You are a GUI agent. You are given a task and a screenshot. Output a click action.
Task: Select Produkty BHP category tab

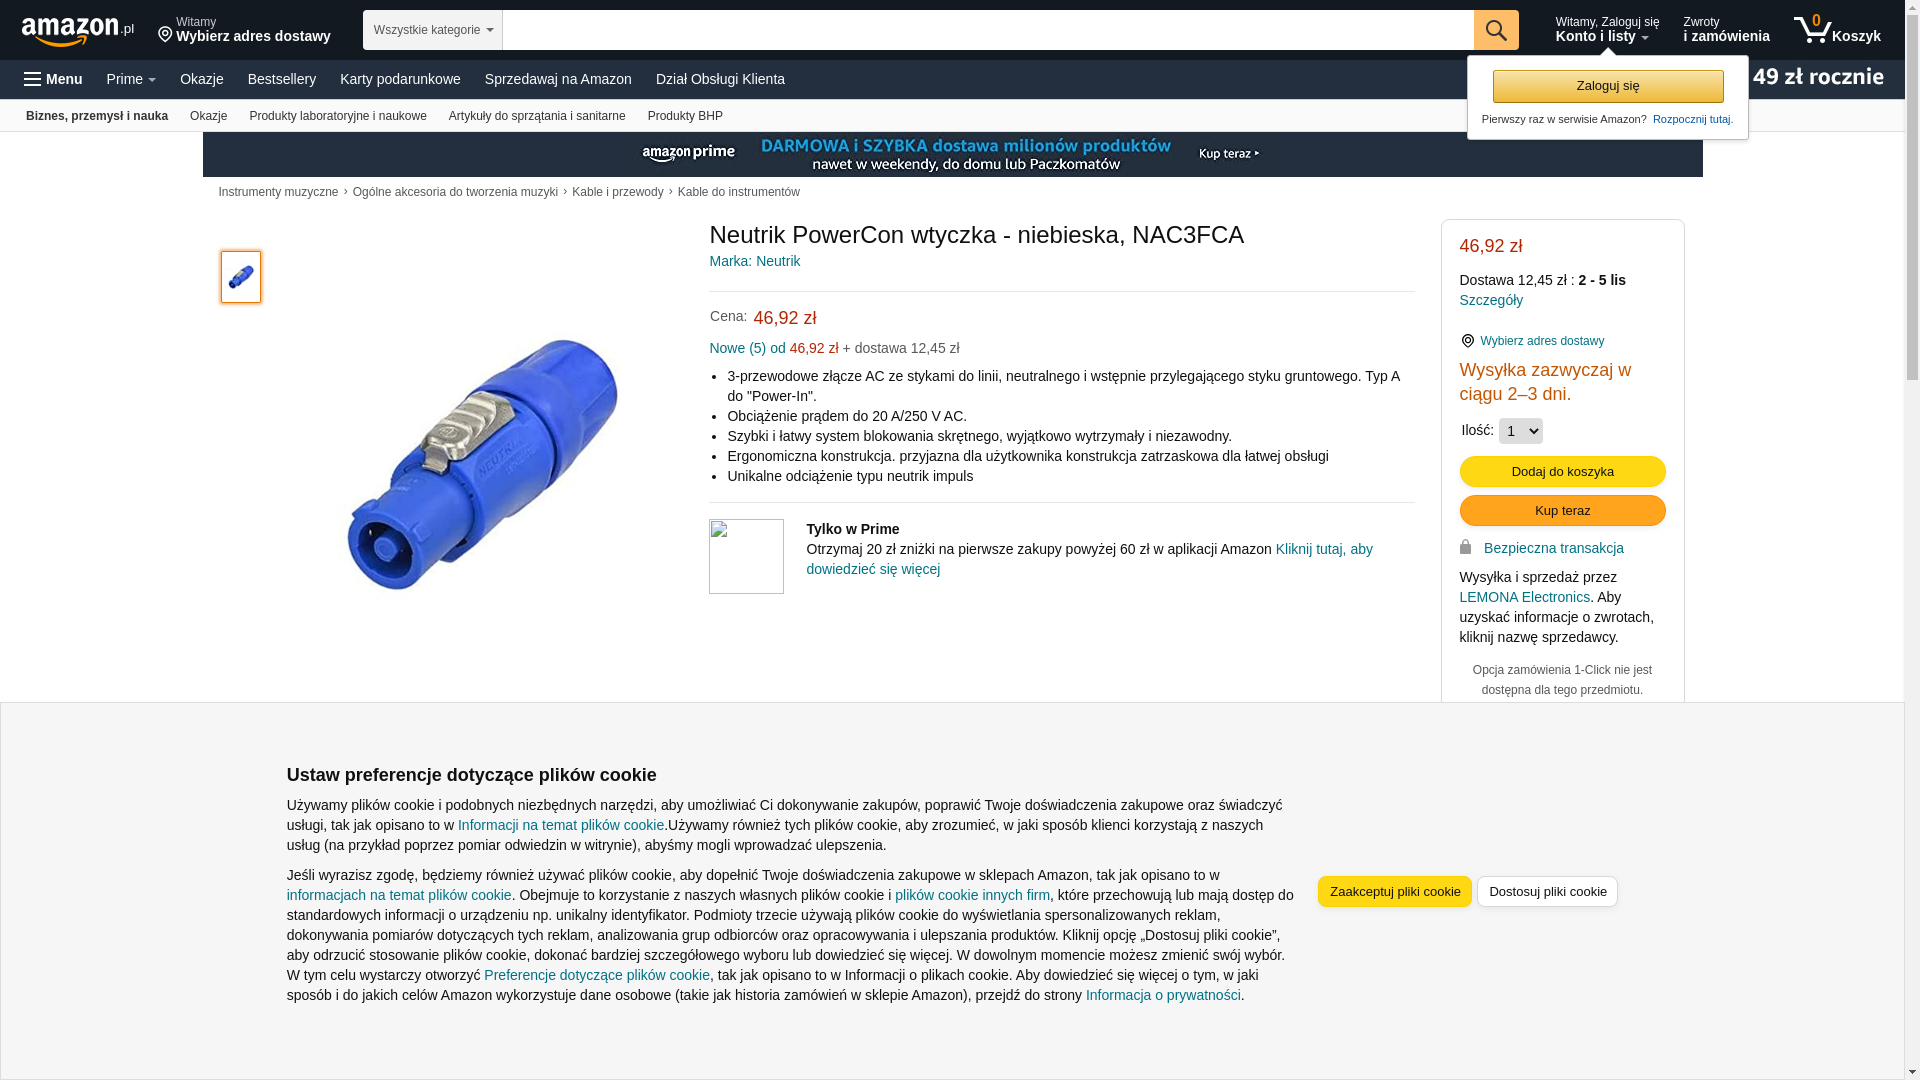click(685, 116)
